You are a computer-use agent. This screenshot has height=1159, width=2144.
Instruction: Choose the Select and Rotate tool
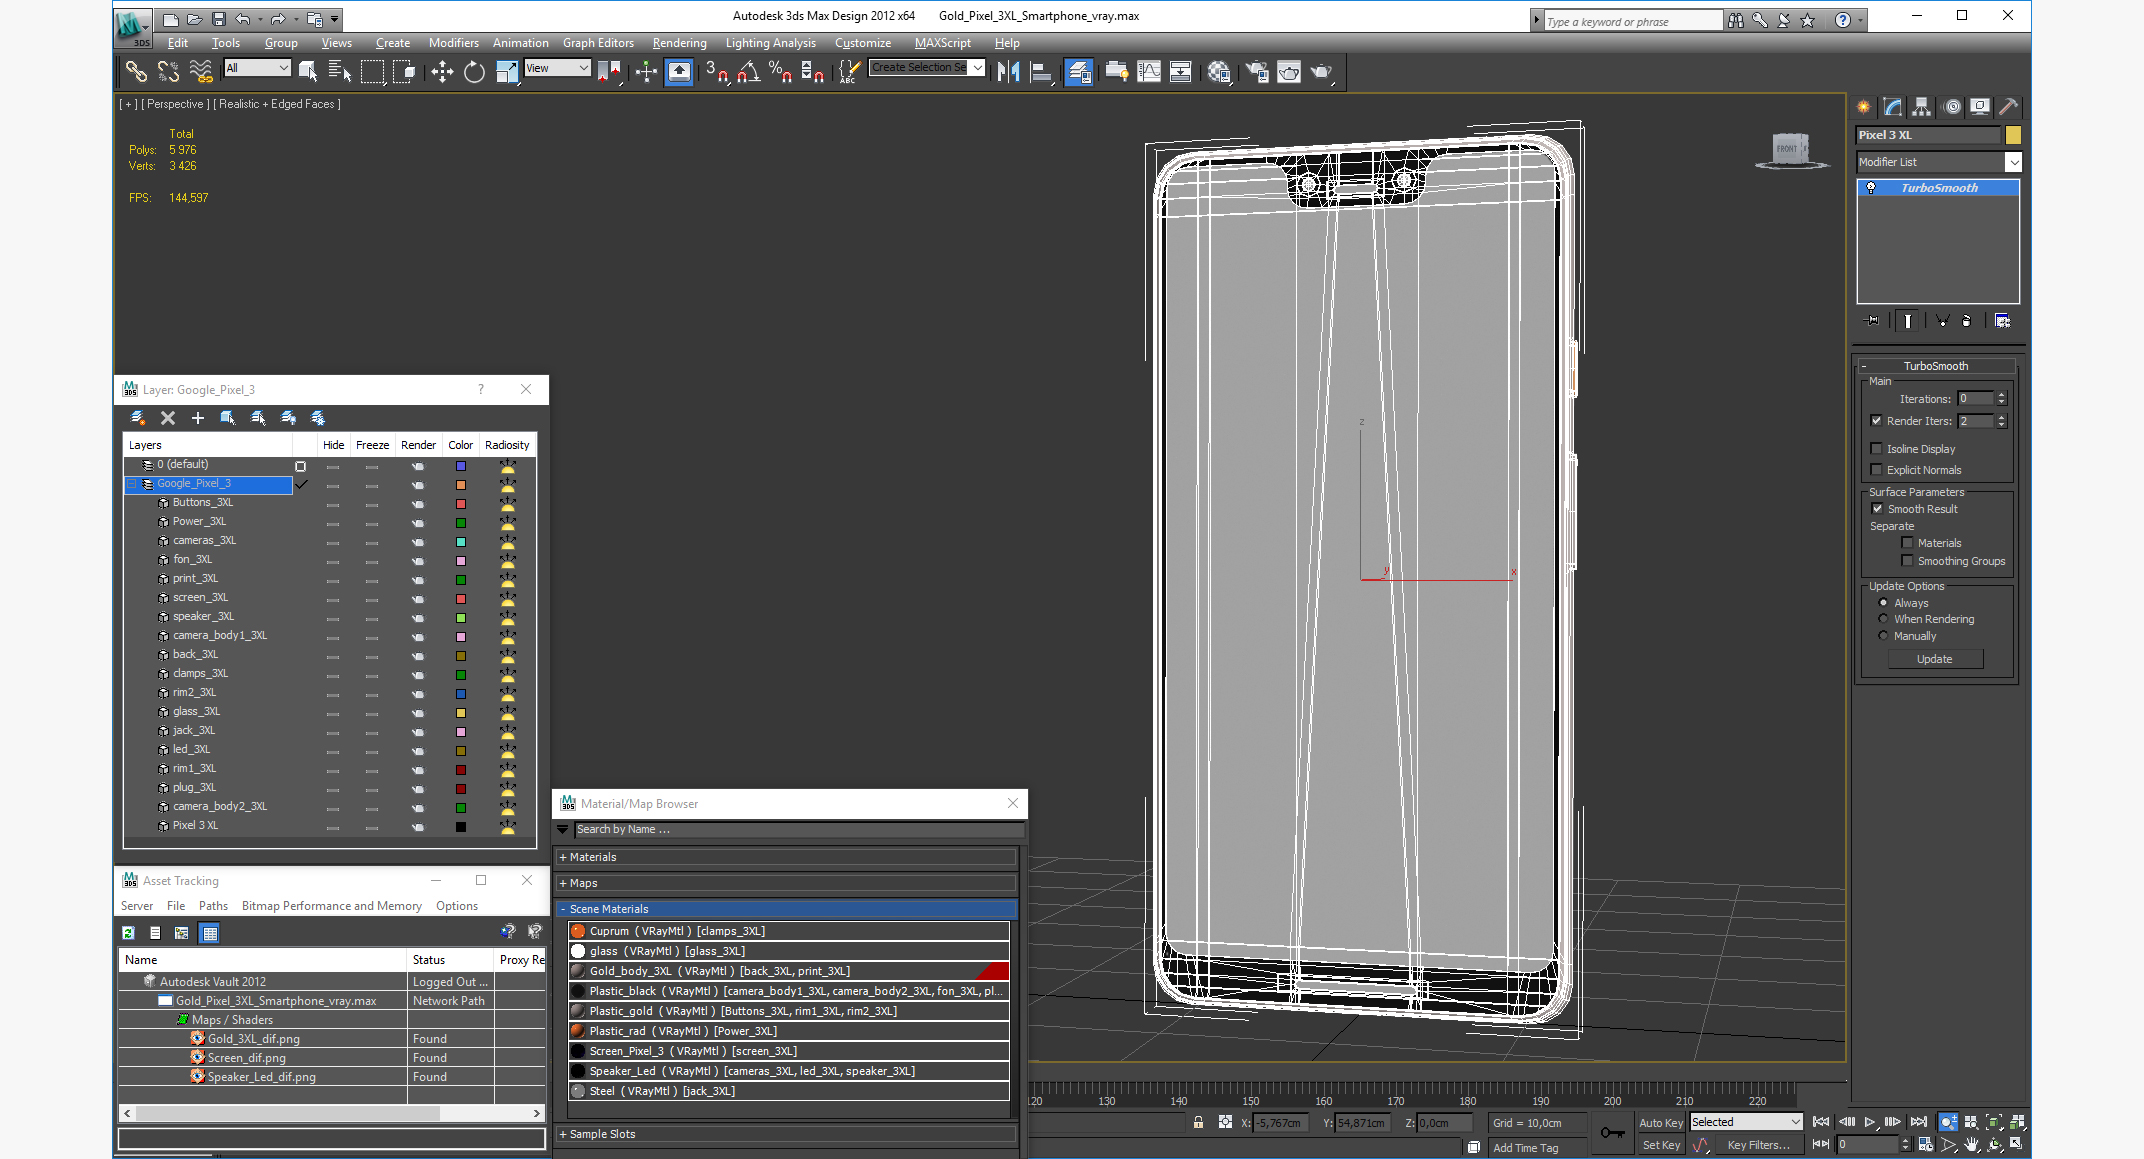[x=474, y=71]
